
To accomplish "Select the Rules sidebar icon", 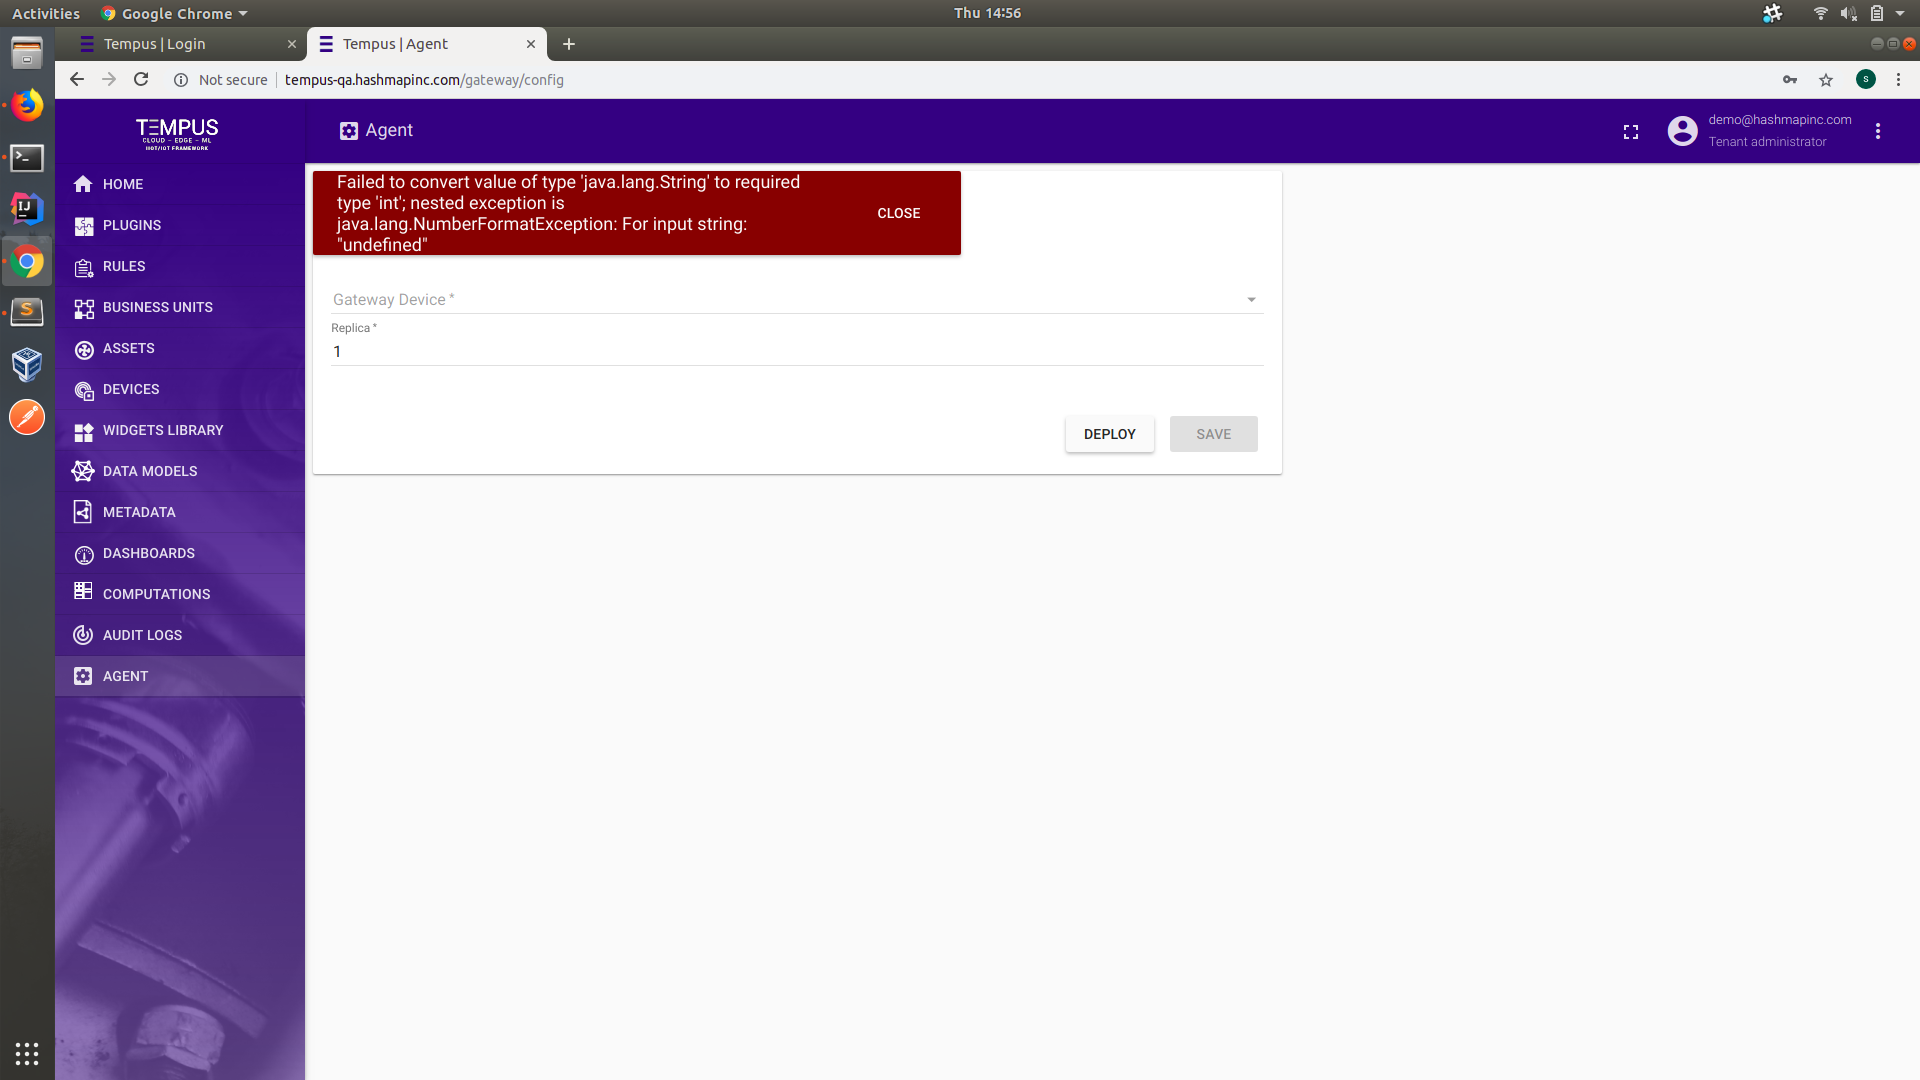I will [x=84, y=266].
